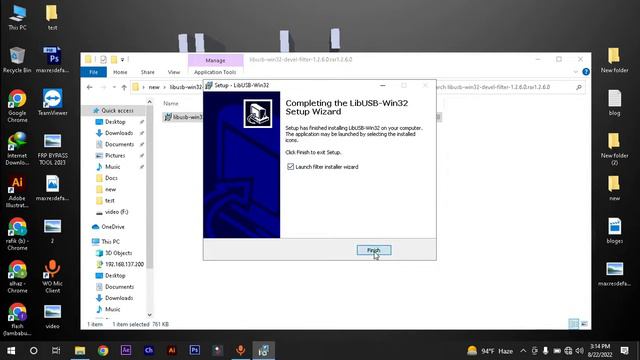The width and height of the screenshot is (640, 360).
Task: Open Docs folder in navigation pane
Action: (111, 178)
